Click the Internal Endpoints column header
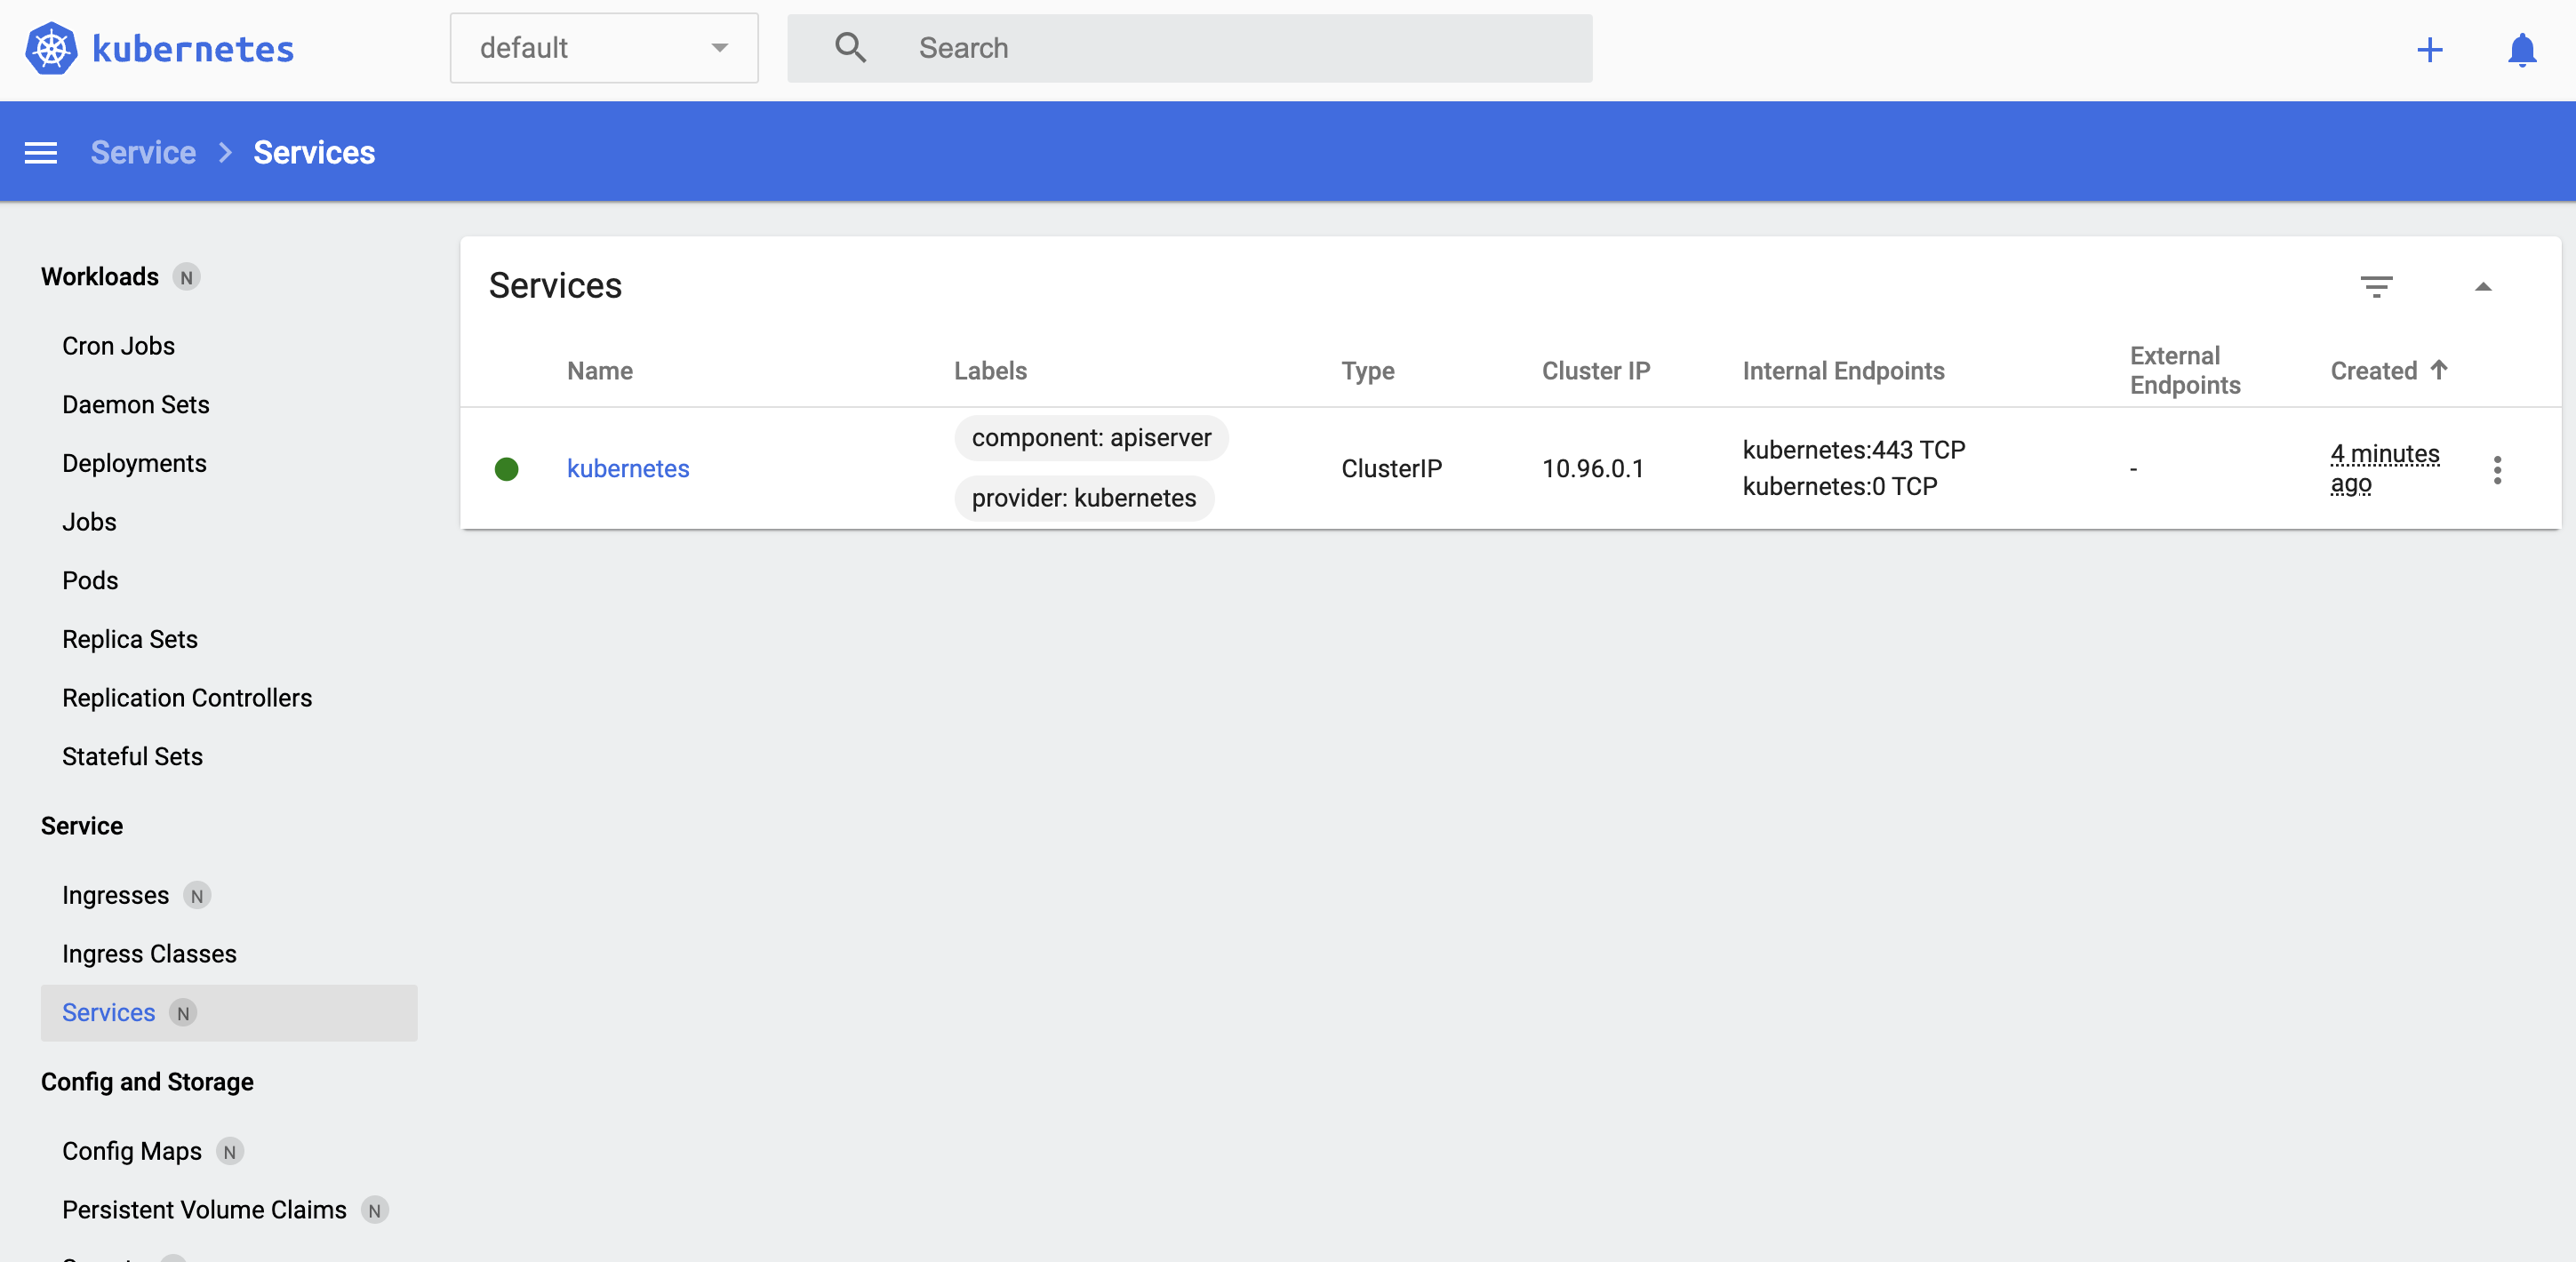 tap(1843, 371)
